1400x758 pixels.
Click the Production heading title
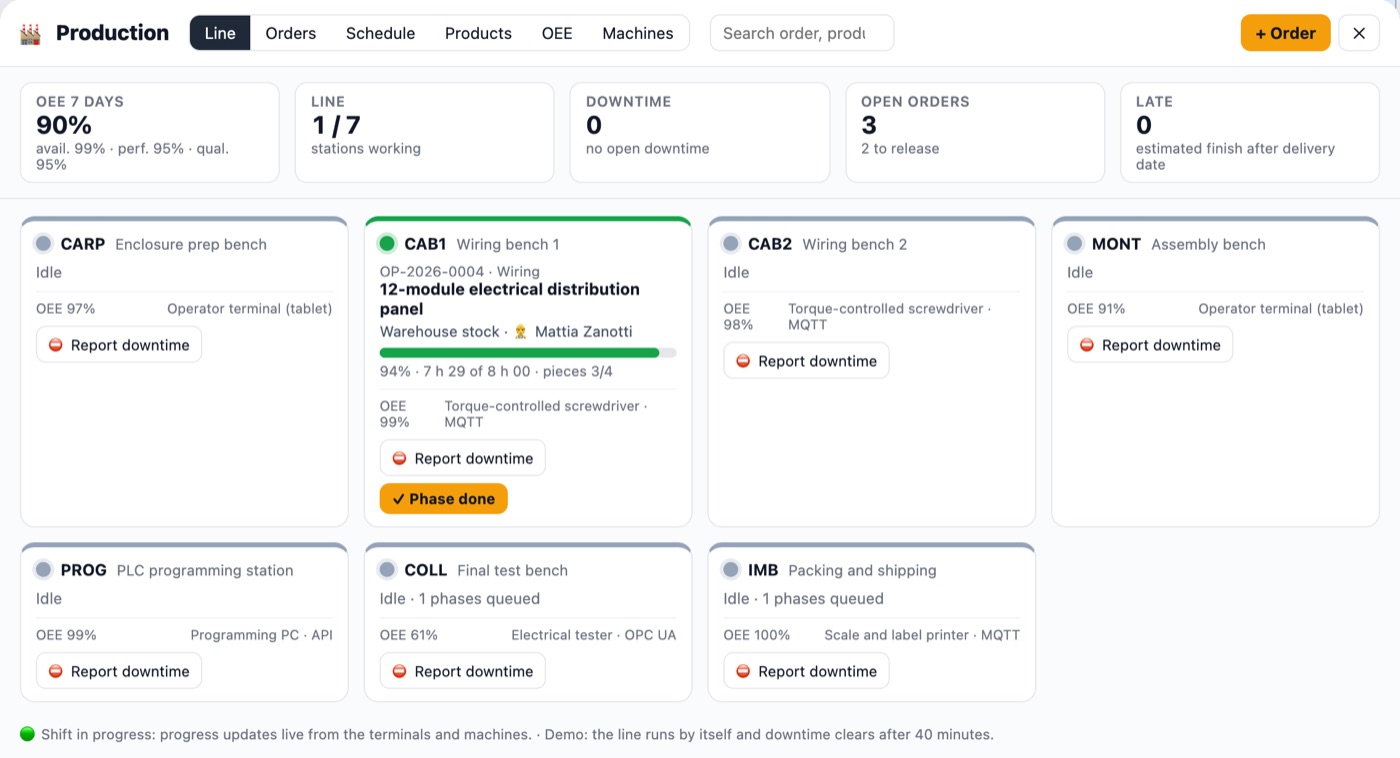112,33
